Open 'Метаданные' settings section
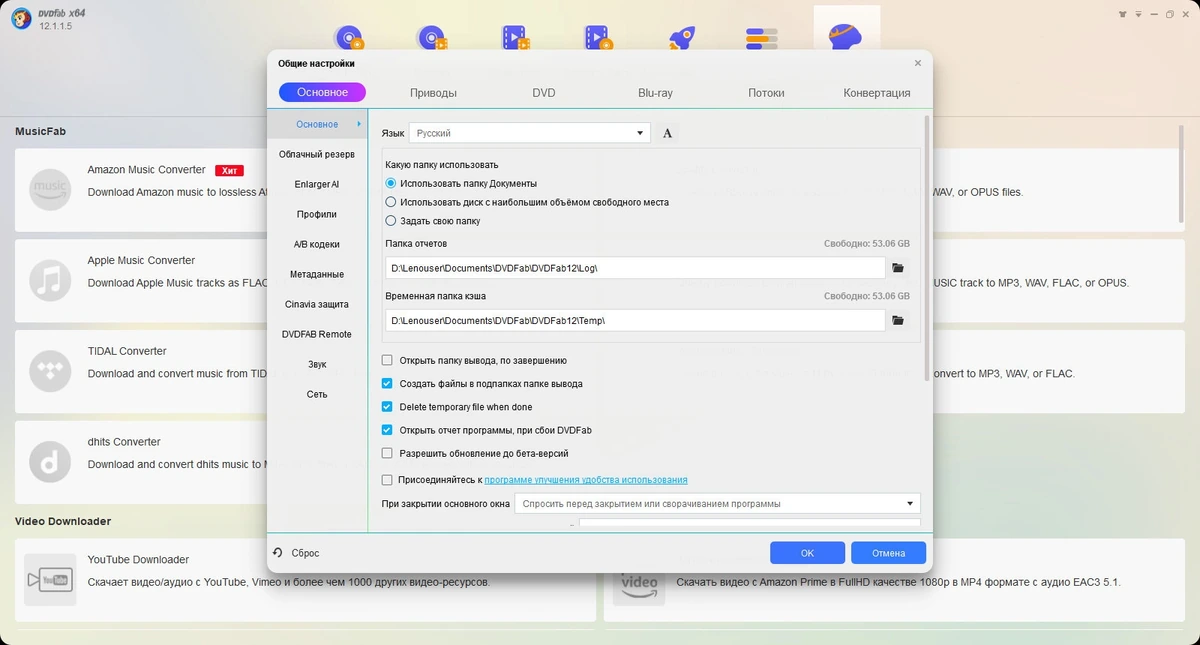This screenshot has height=645, width=1200. click(317, 274)
